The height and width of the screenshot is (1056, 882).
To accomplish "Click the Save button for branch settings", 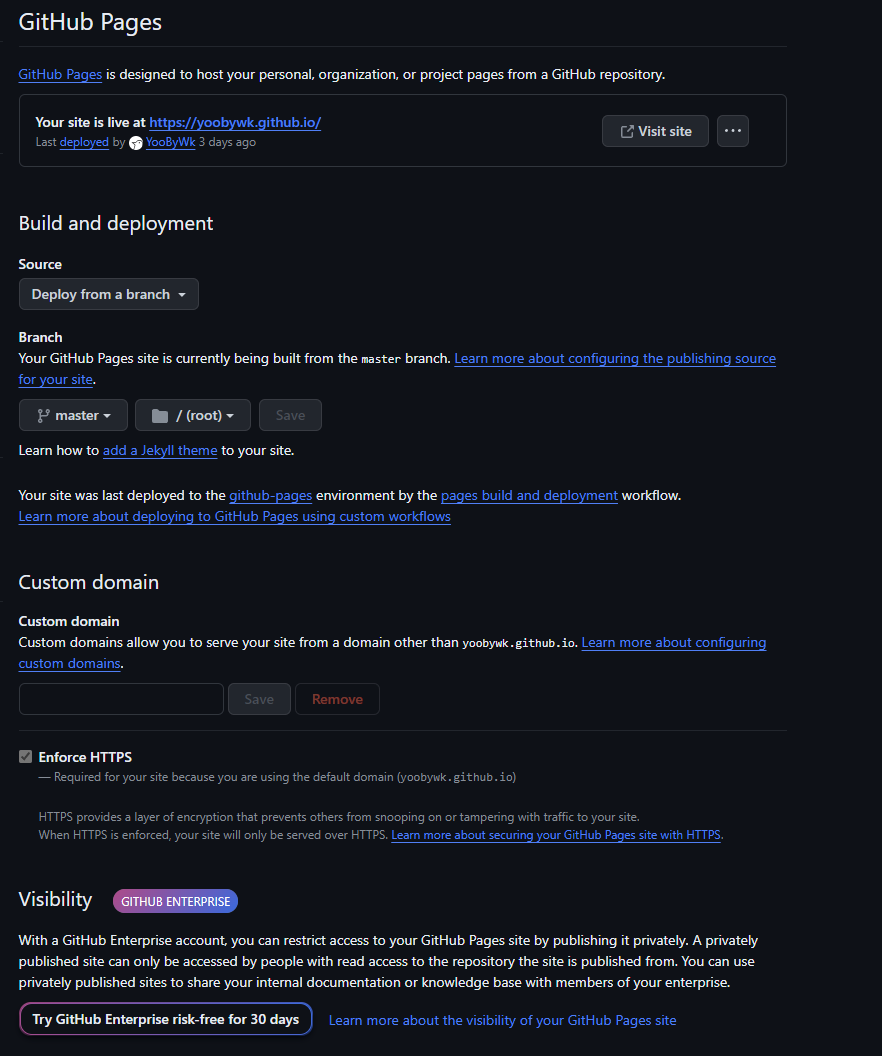I will coord(290,416).
